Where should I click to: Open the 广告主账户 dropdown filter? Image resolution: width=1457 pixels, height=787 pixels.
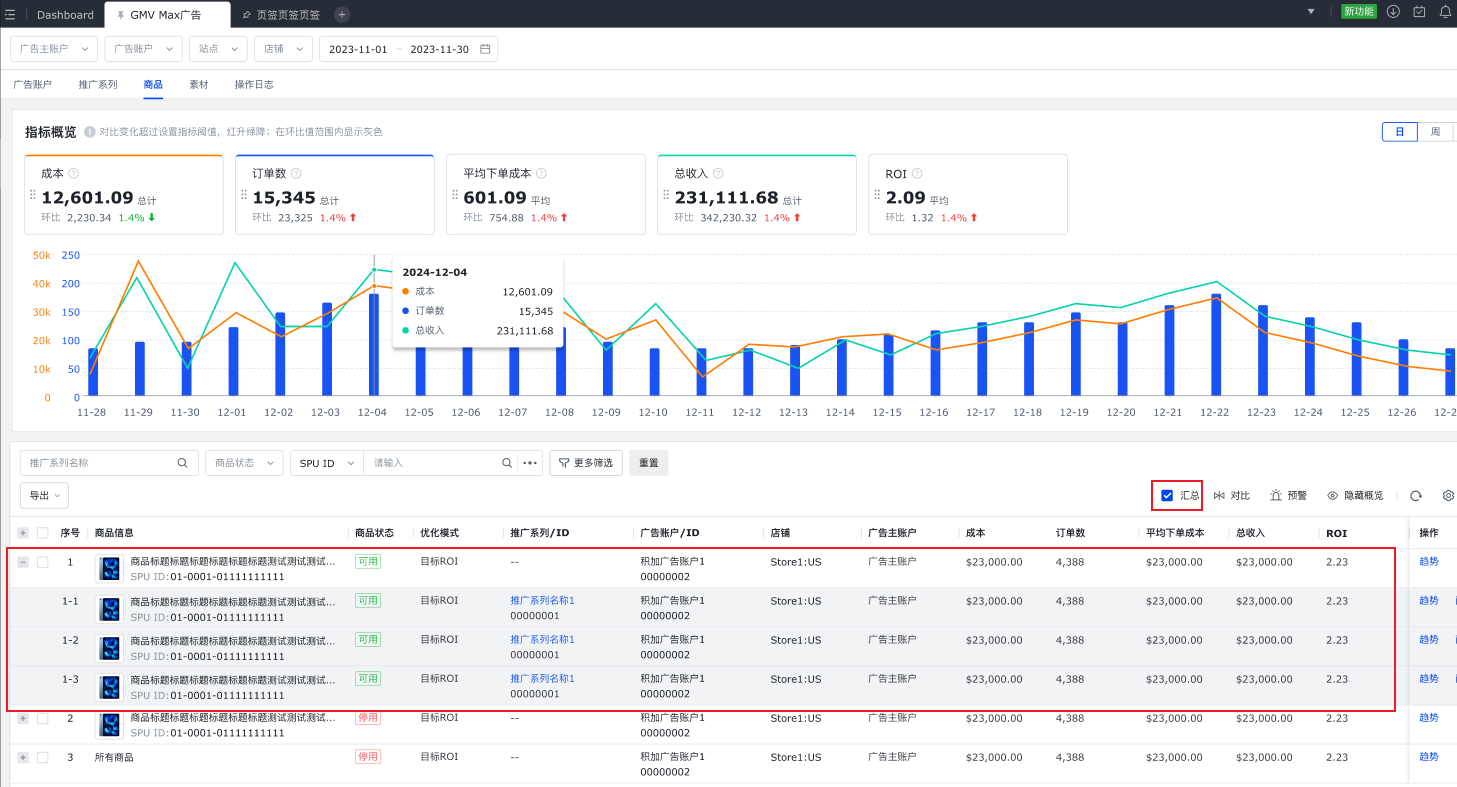pos(54,49)
